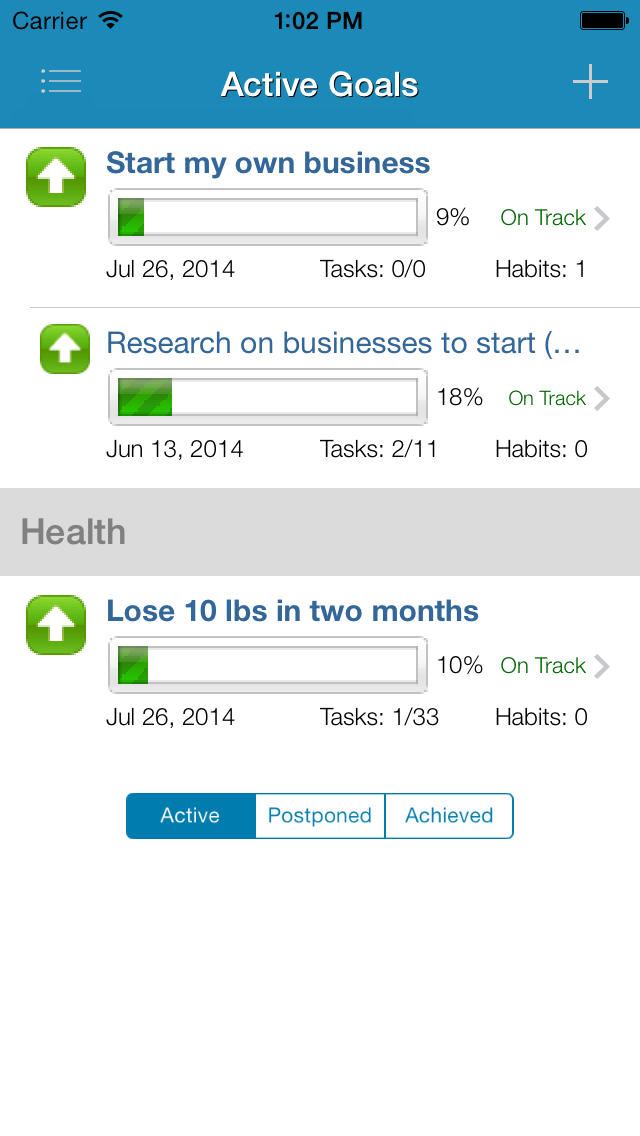Tap the plus icon to add goal
Viewport: 640px width, 1136px height.
[590, 82]
